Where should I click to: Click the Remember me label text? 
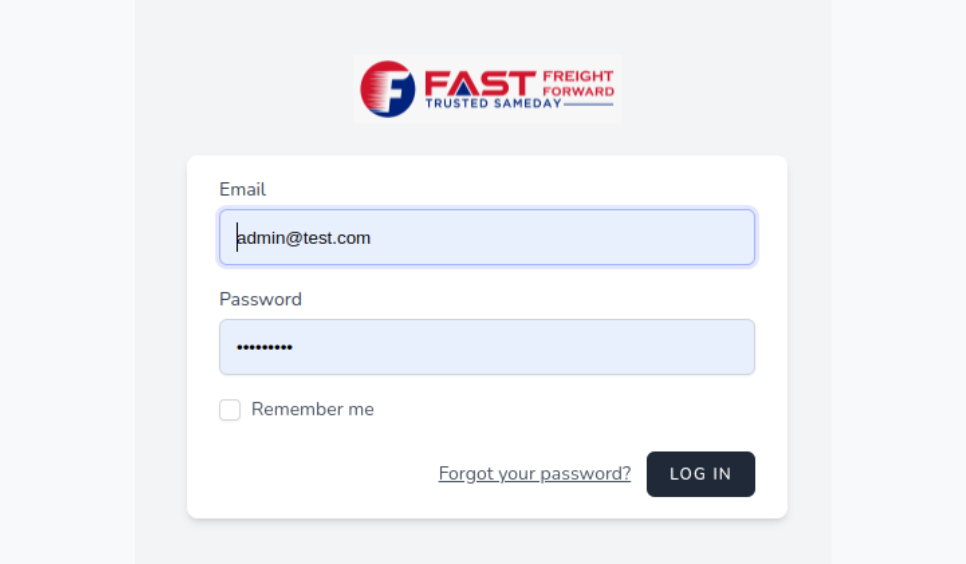point(312,409)
